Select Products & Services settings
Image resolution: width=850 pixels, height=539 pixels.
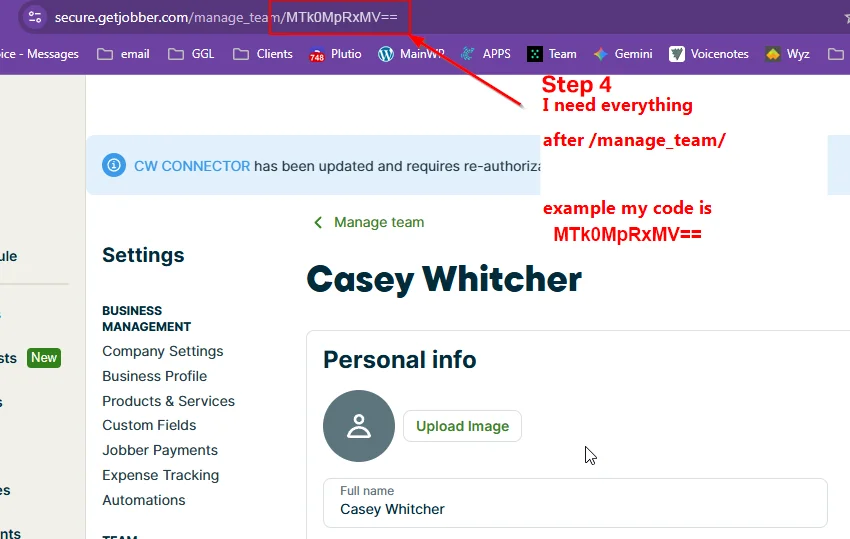(168, 401)
